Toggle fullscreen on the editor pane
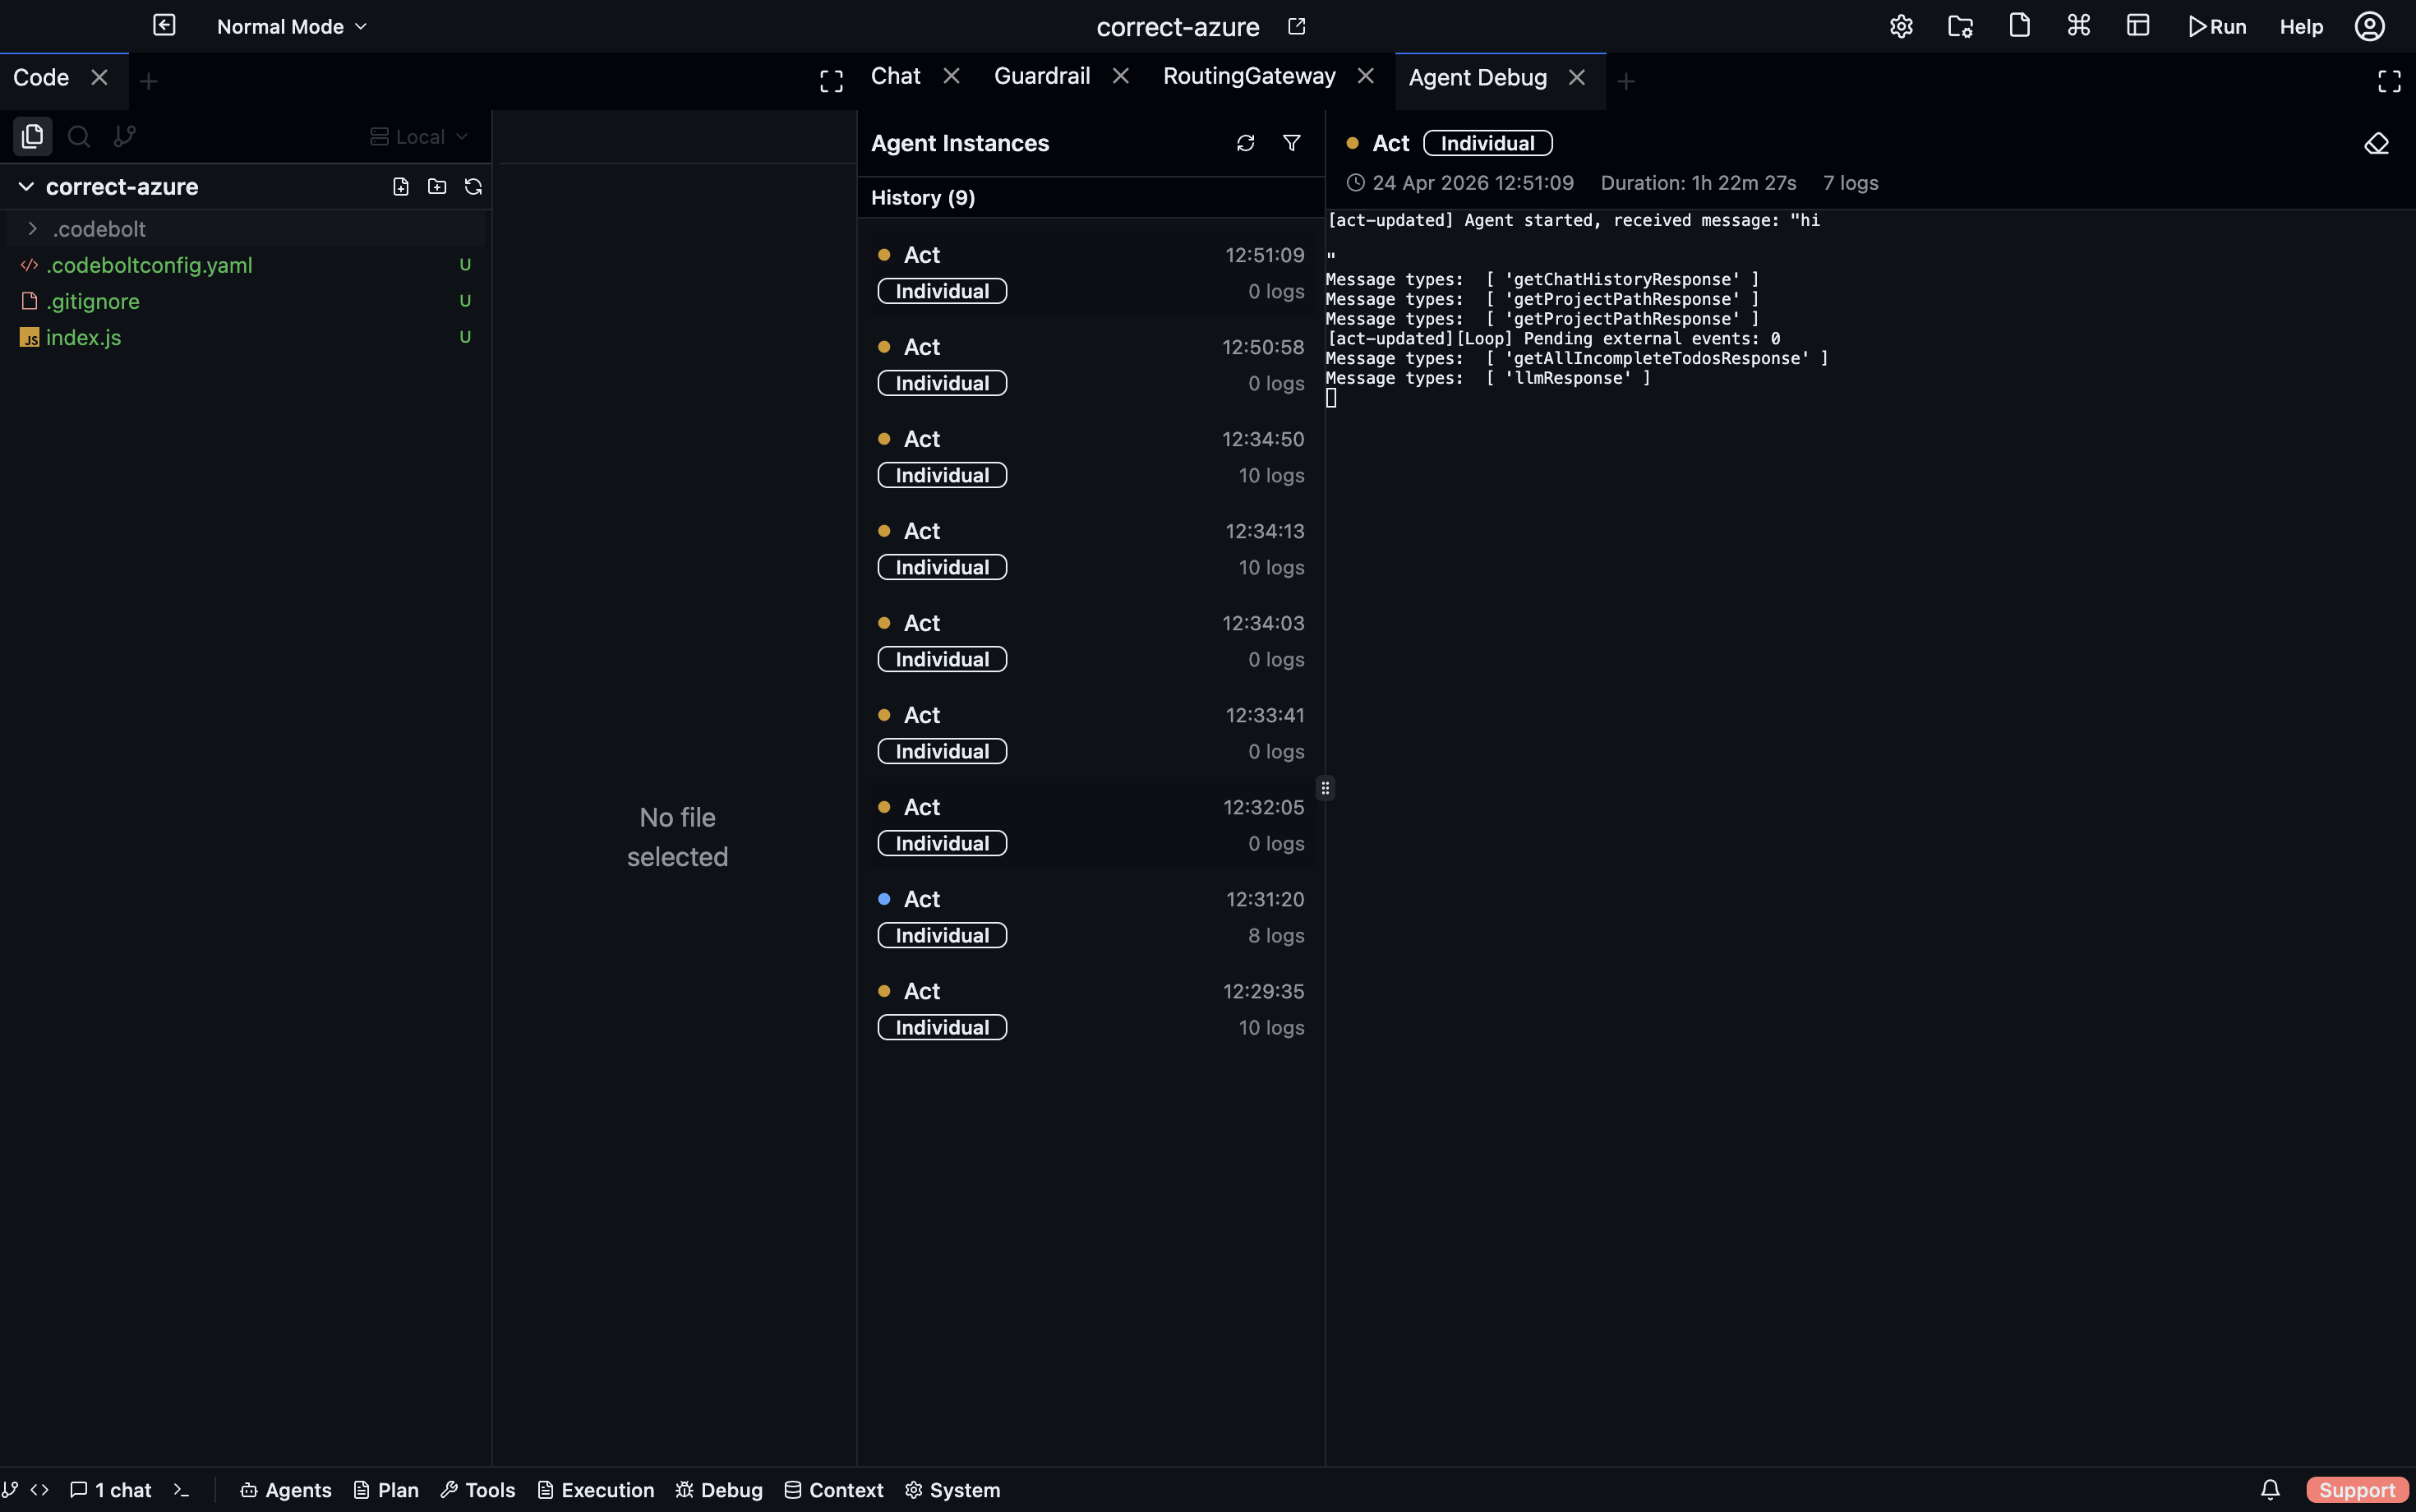Screen dimensions: 2416x1512 point(831,81)
